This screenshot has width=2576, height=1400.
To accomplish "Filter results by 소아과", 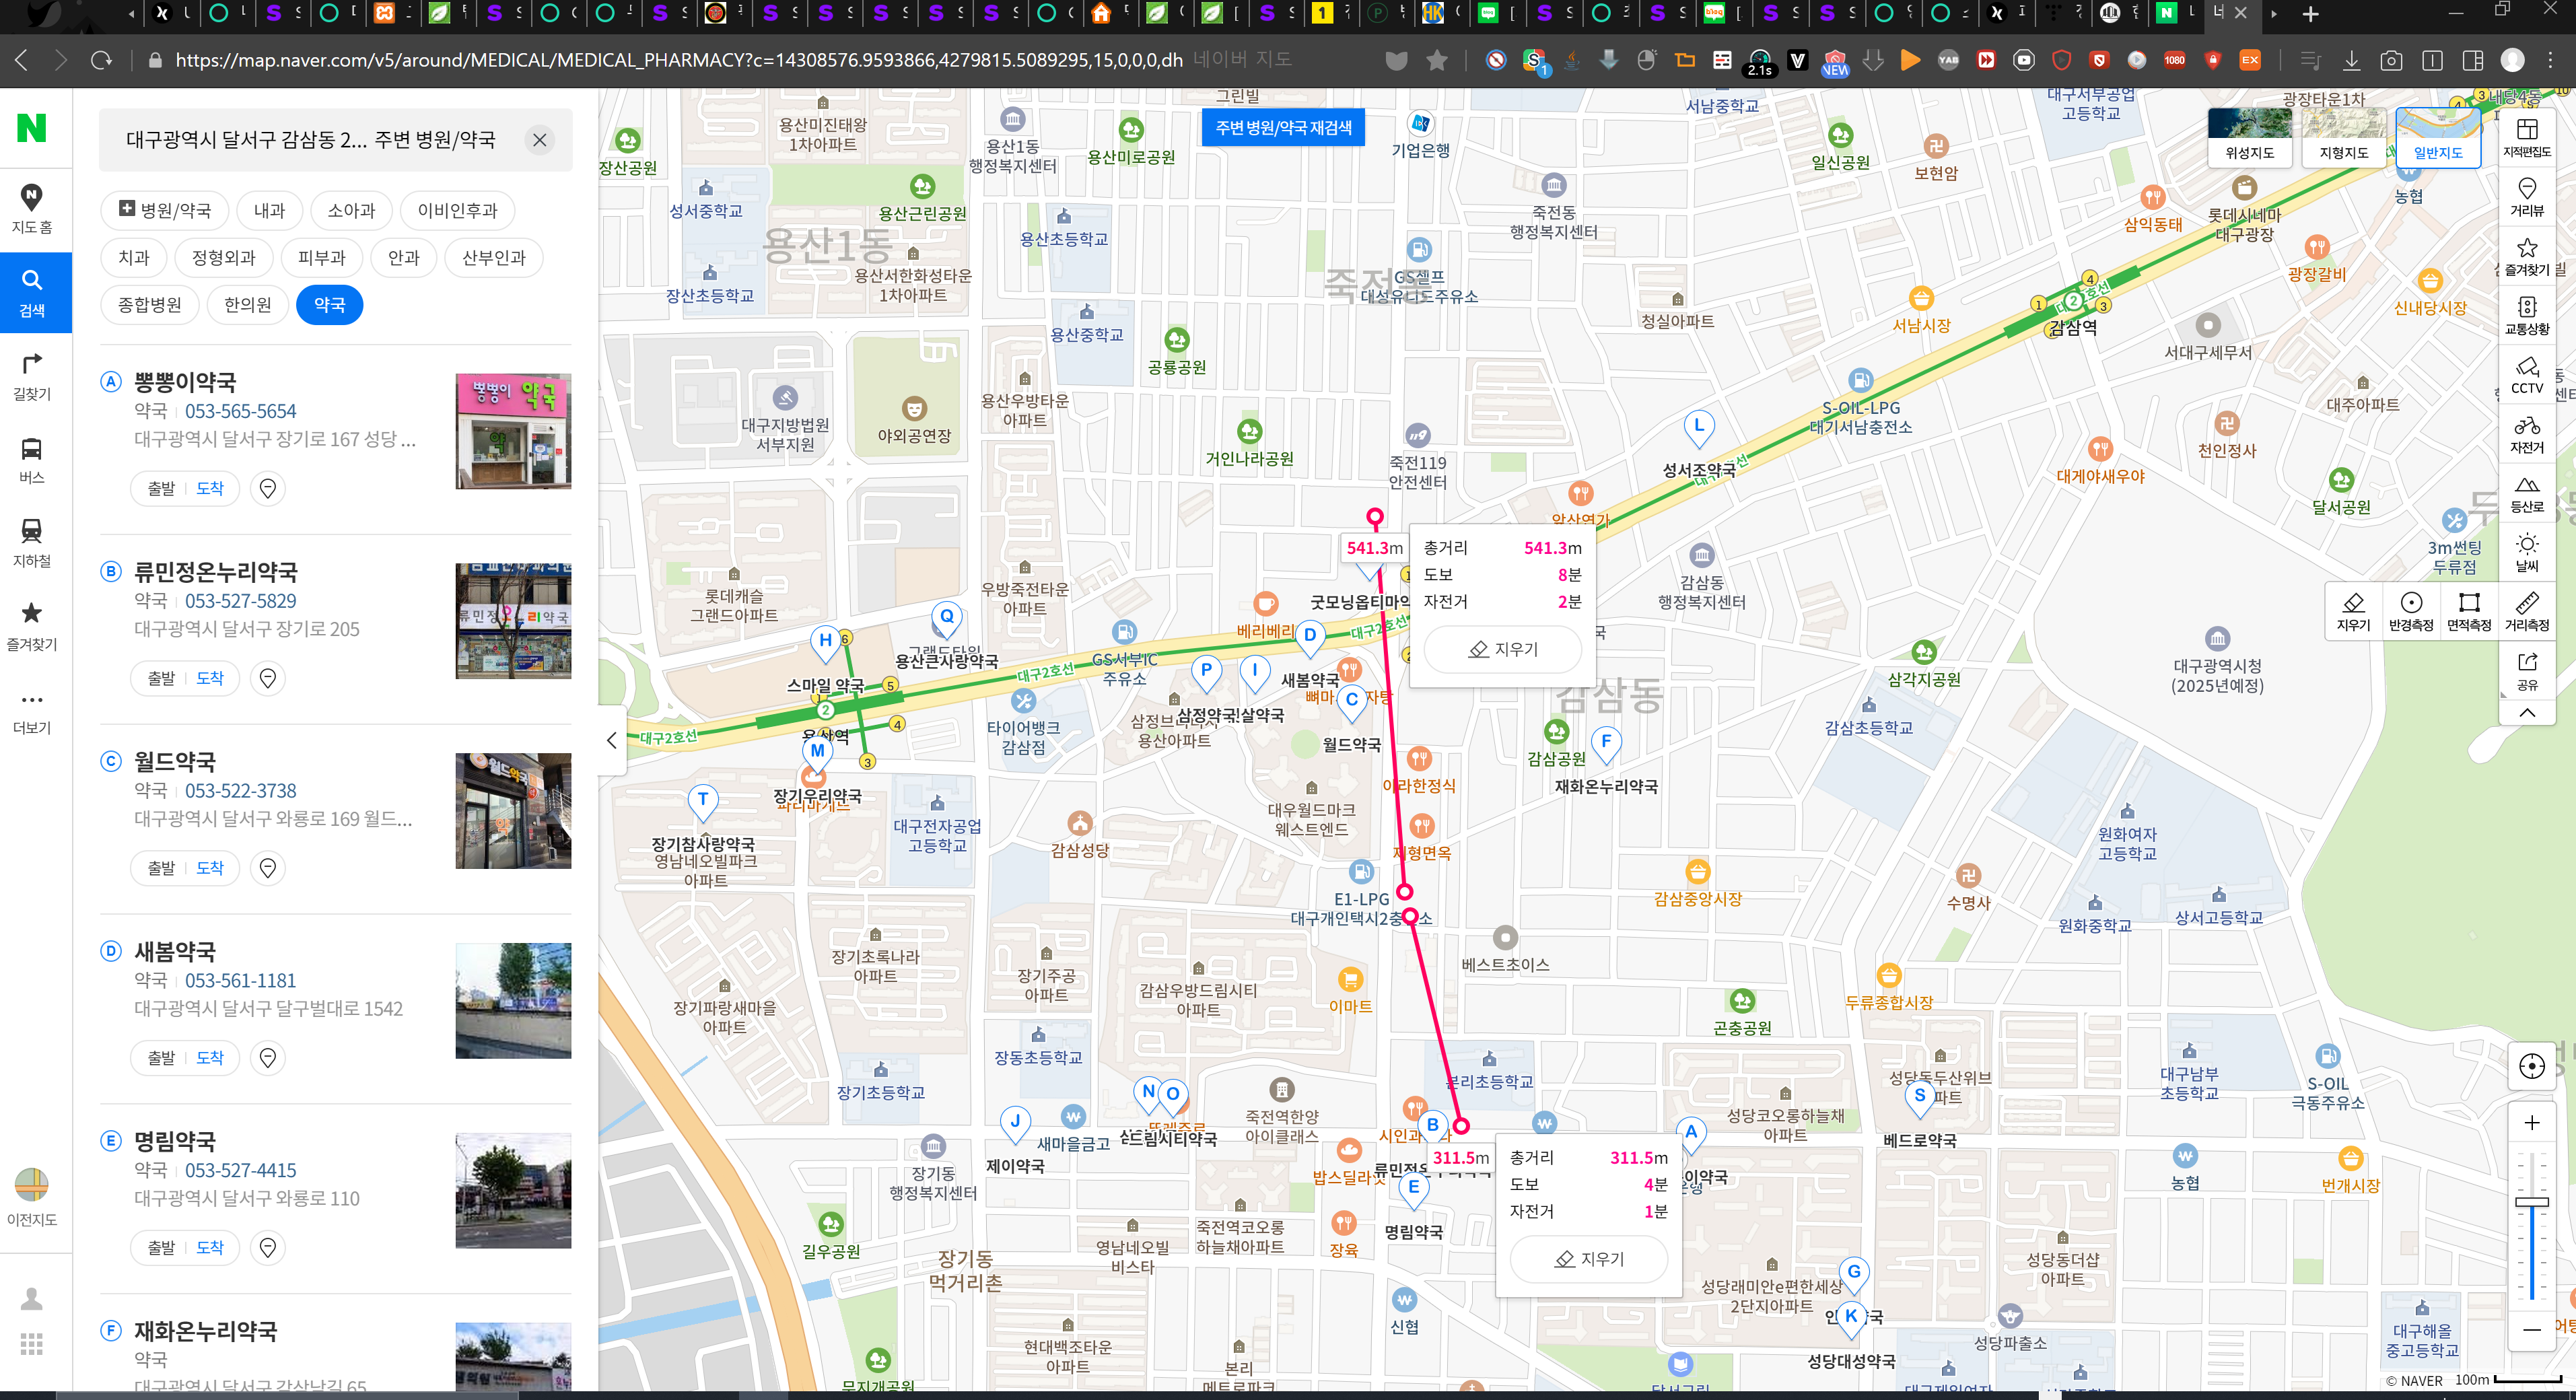I will point(351,210).
